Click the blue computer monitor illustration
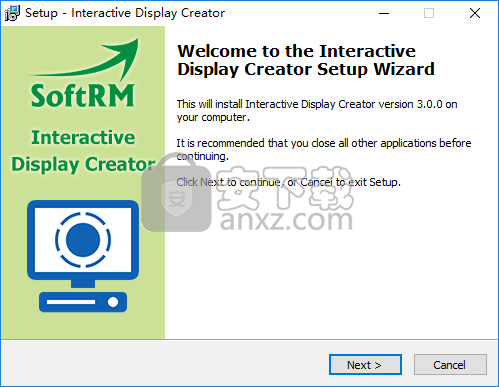 (83, 256)
